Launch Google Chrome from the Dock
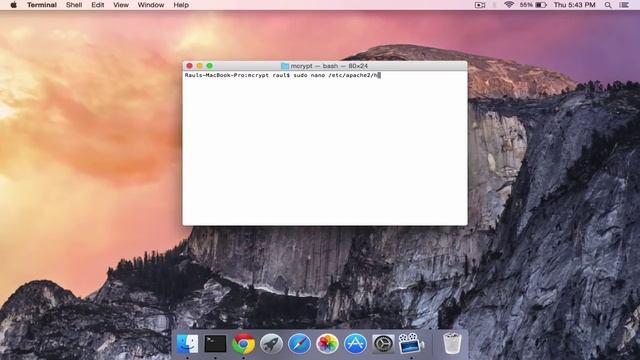Viewport: 640px width, 360px height. tap(243, 344)
